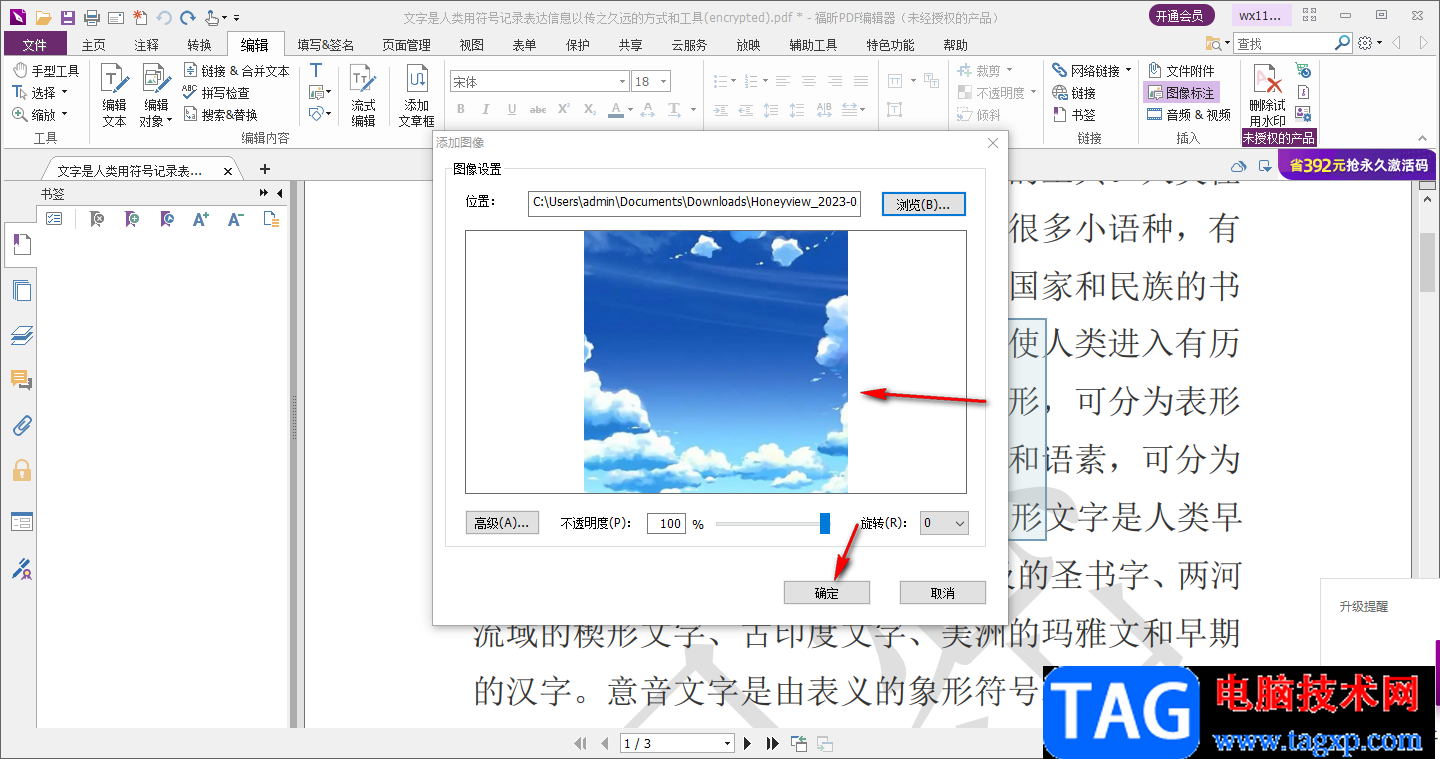Image resolution: width=1440 pixels, height=759 pixels.
Task: Collapse the bookmarks panel arrow
Action: click(279, 193)
